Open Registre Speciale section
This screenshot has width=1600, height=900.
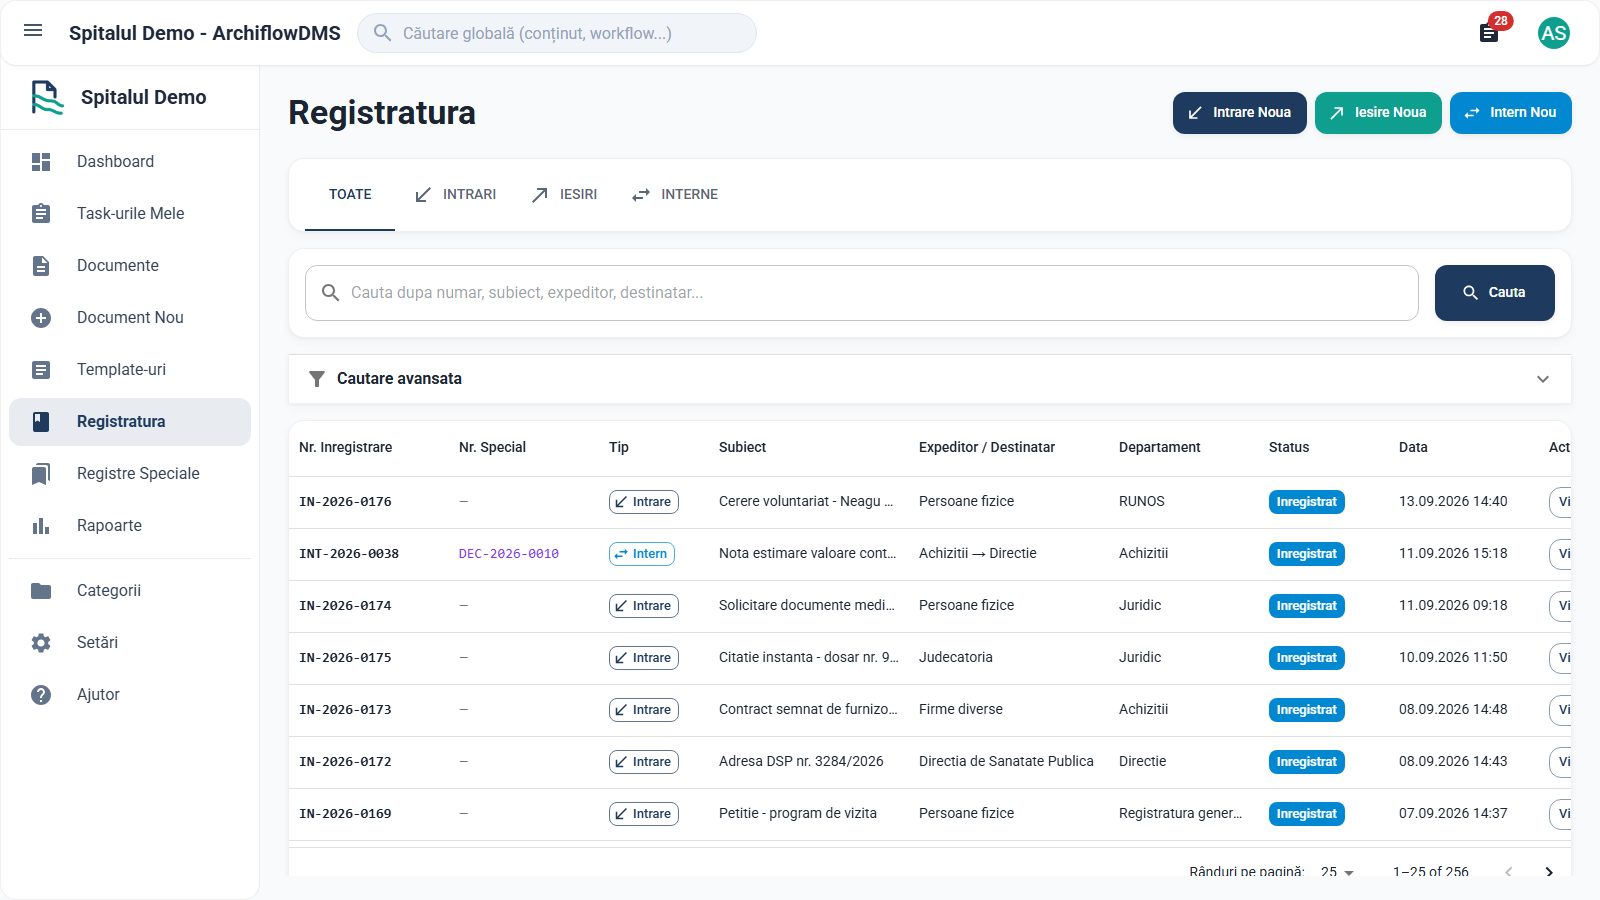130,473
